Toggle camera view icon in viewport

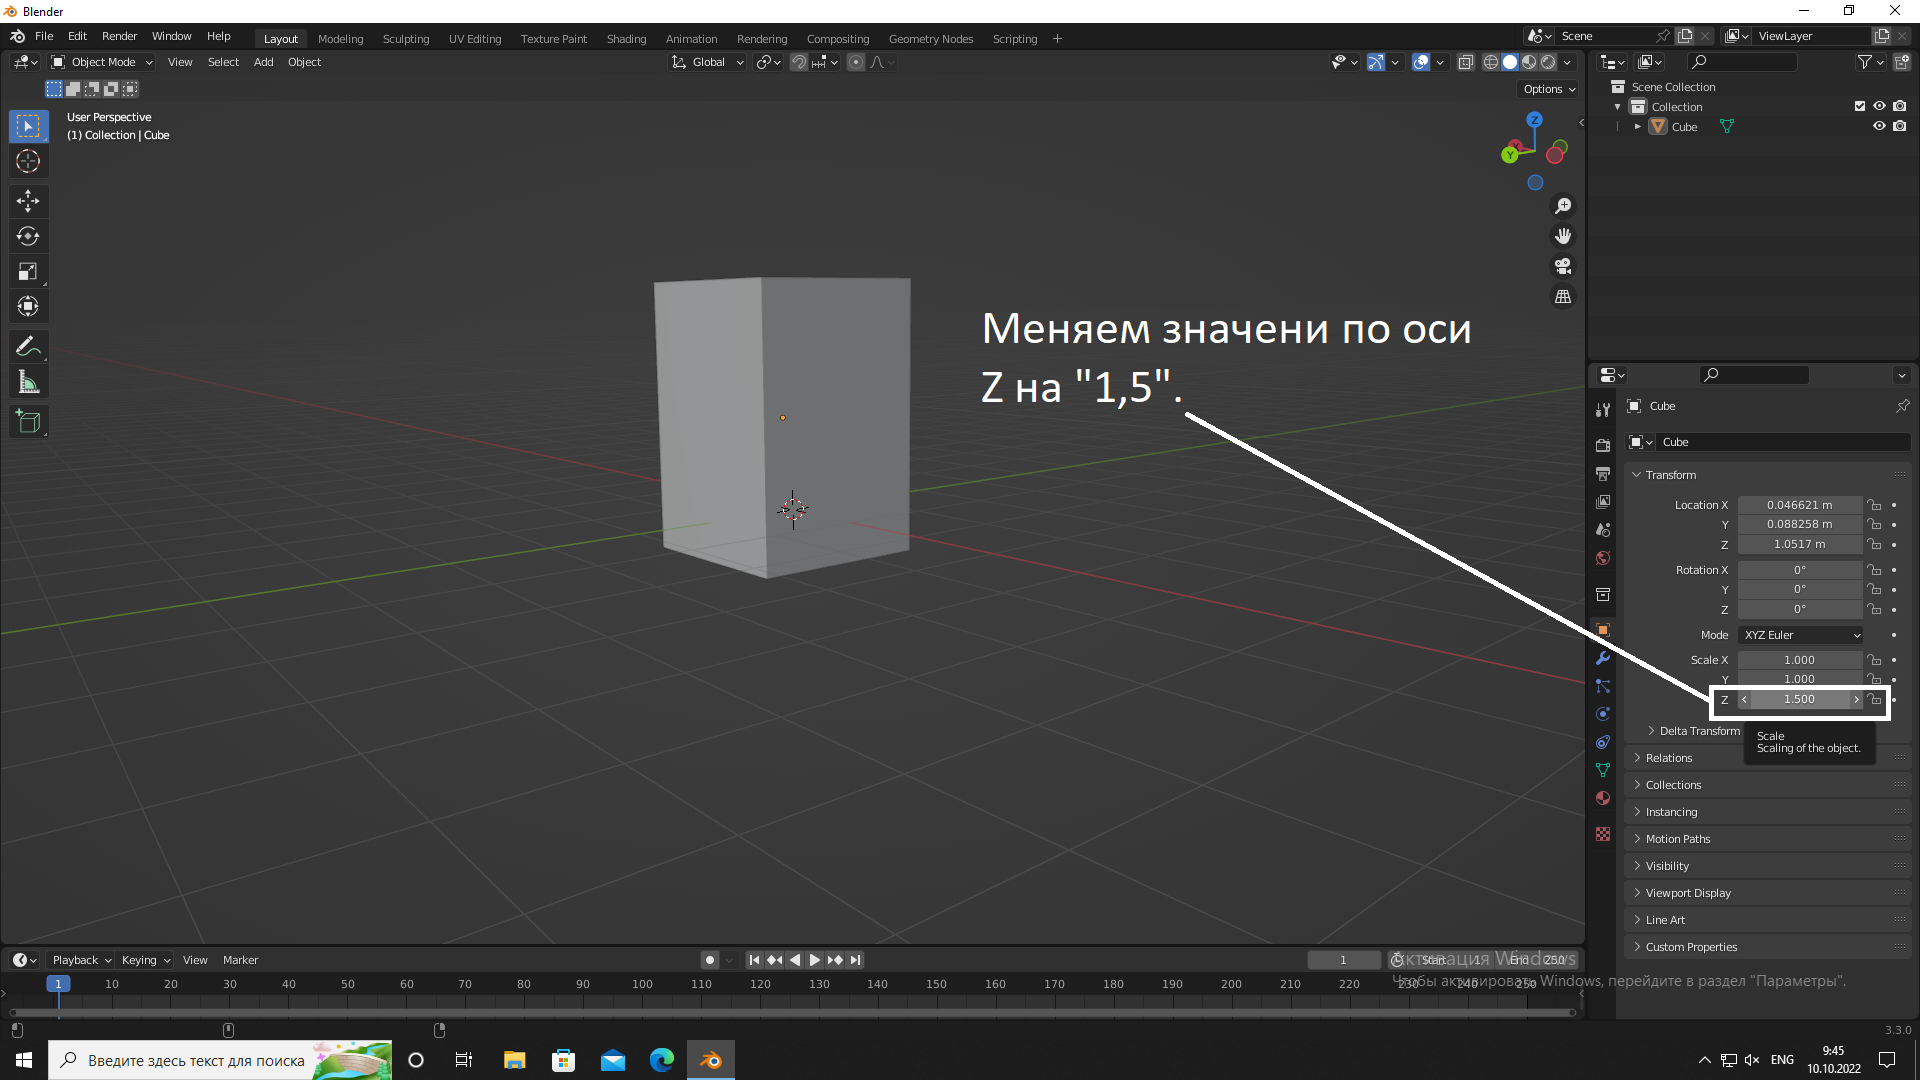(1563, 266)
